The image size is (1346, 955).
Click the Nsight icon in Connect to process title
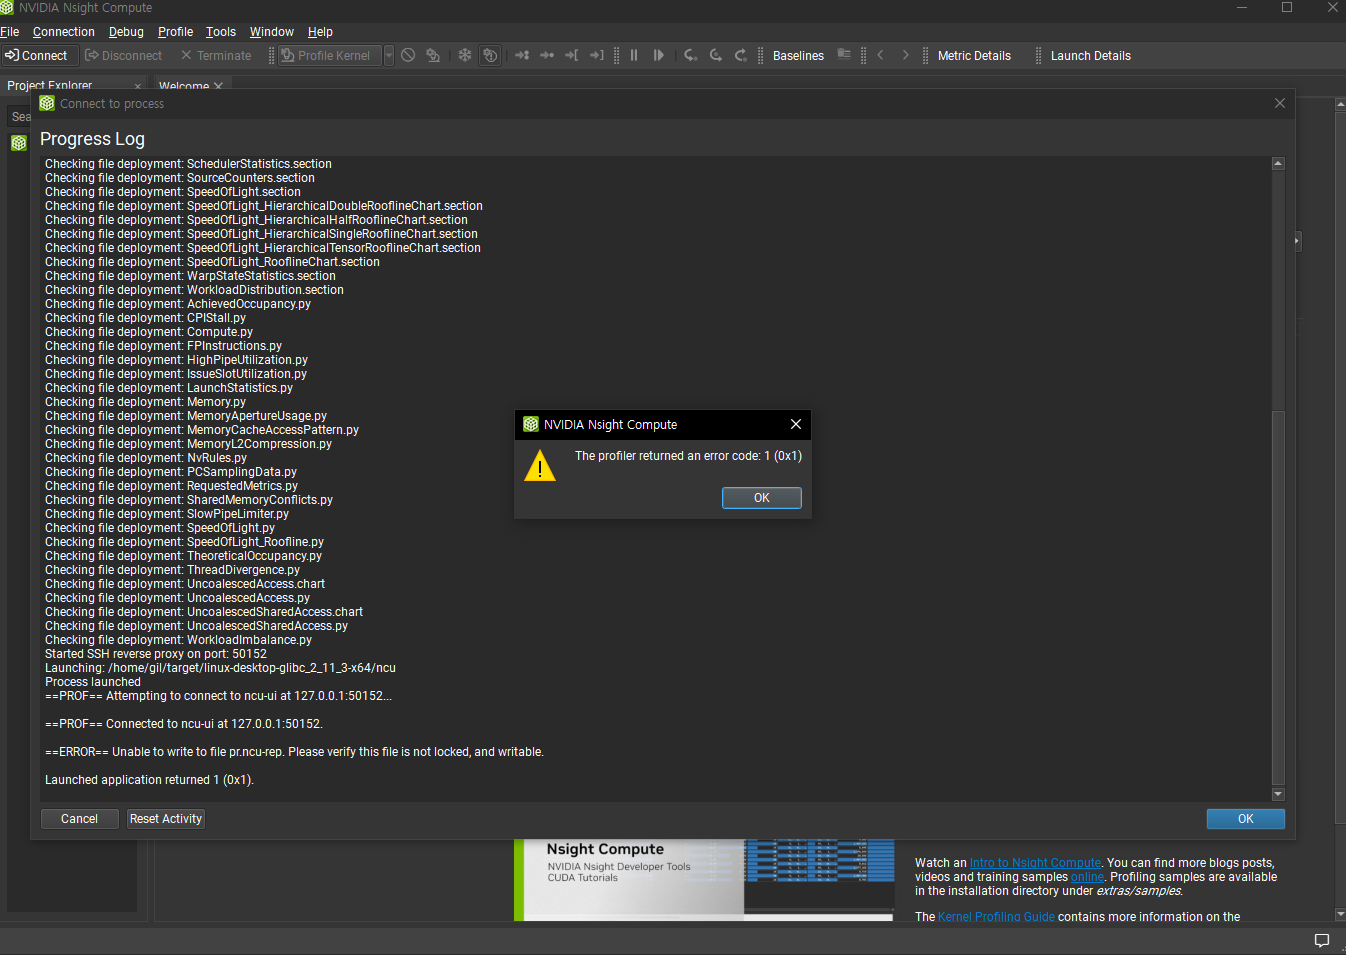(x=47, y=103)
